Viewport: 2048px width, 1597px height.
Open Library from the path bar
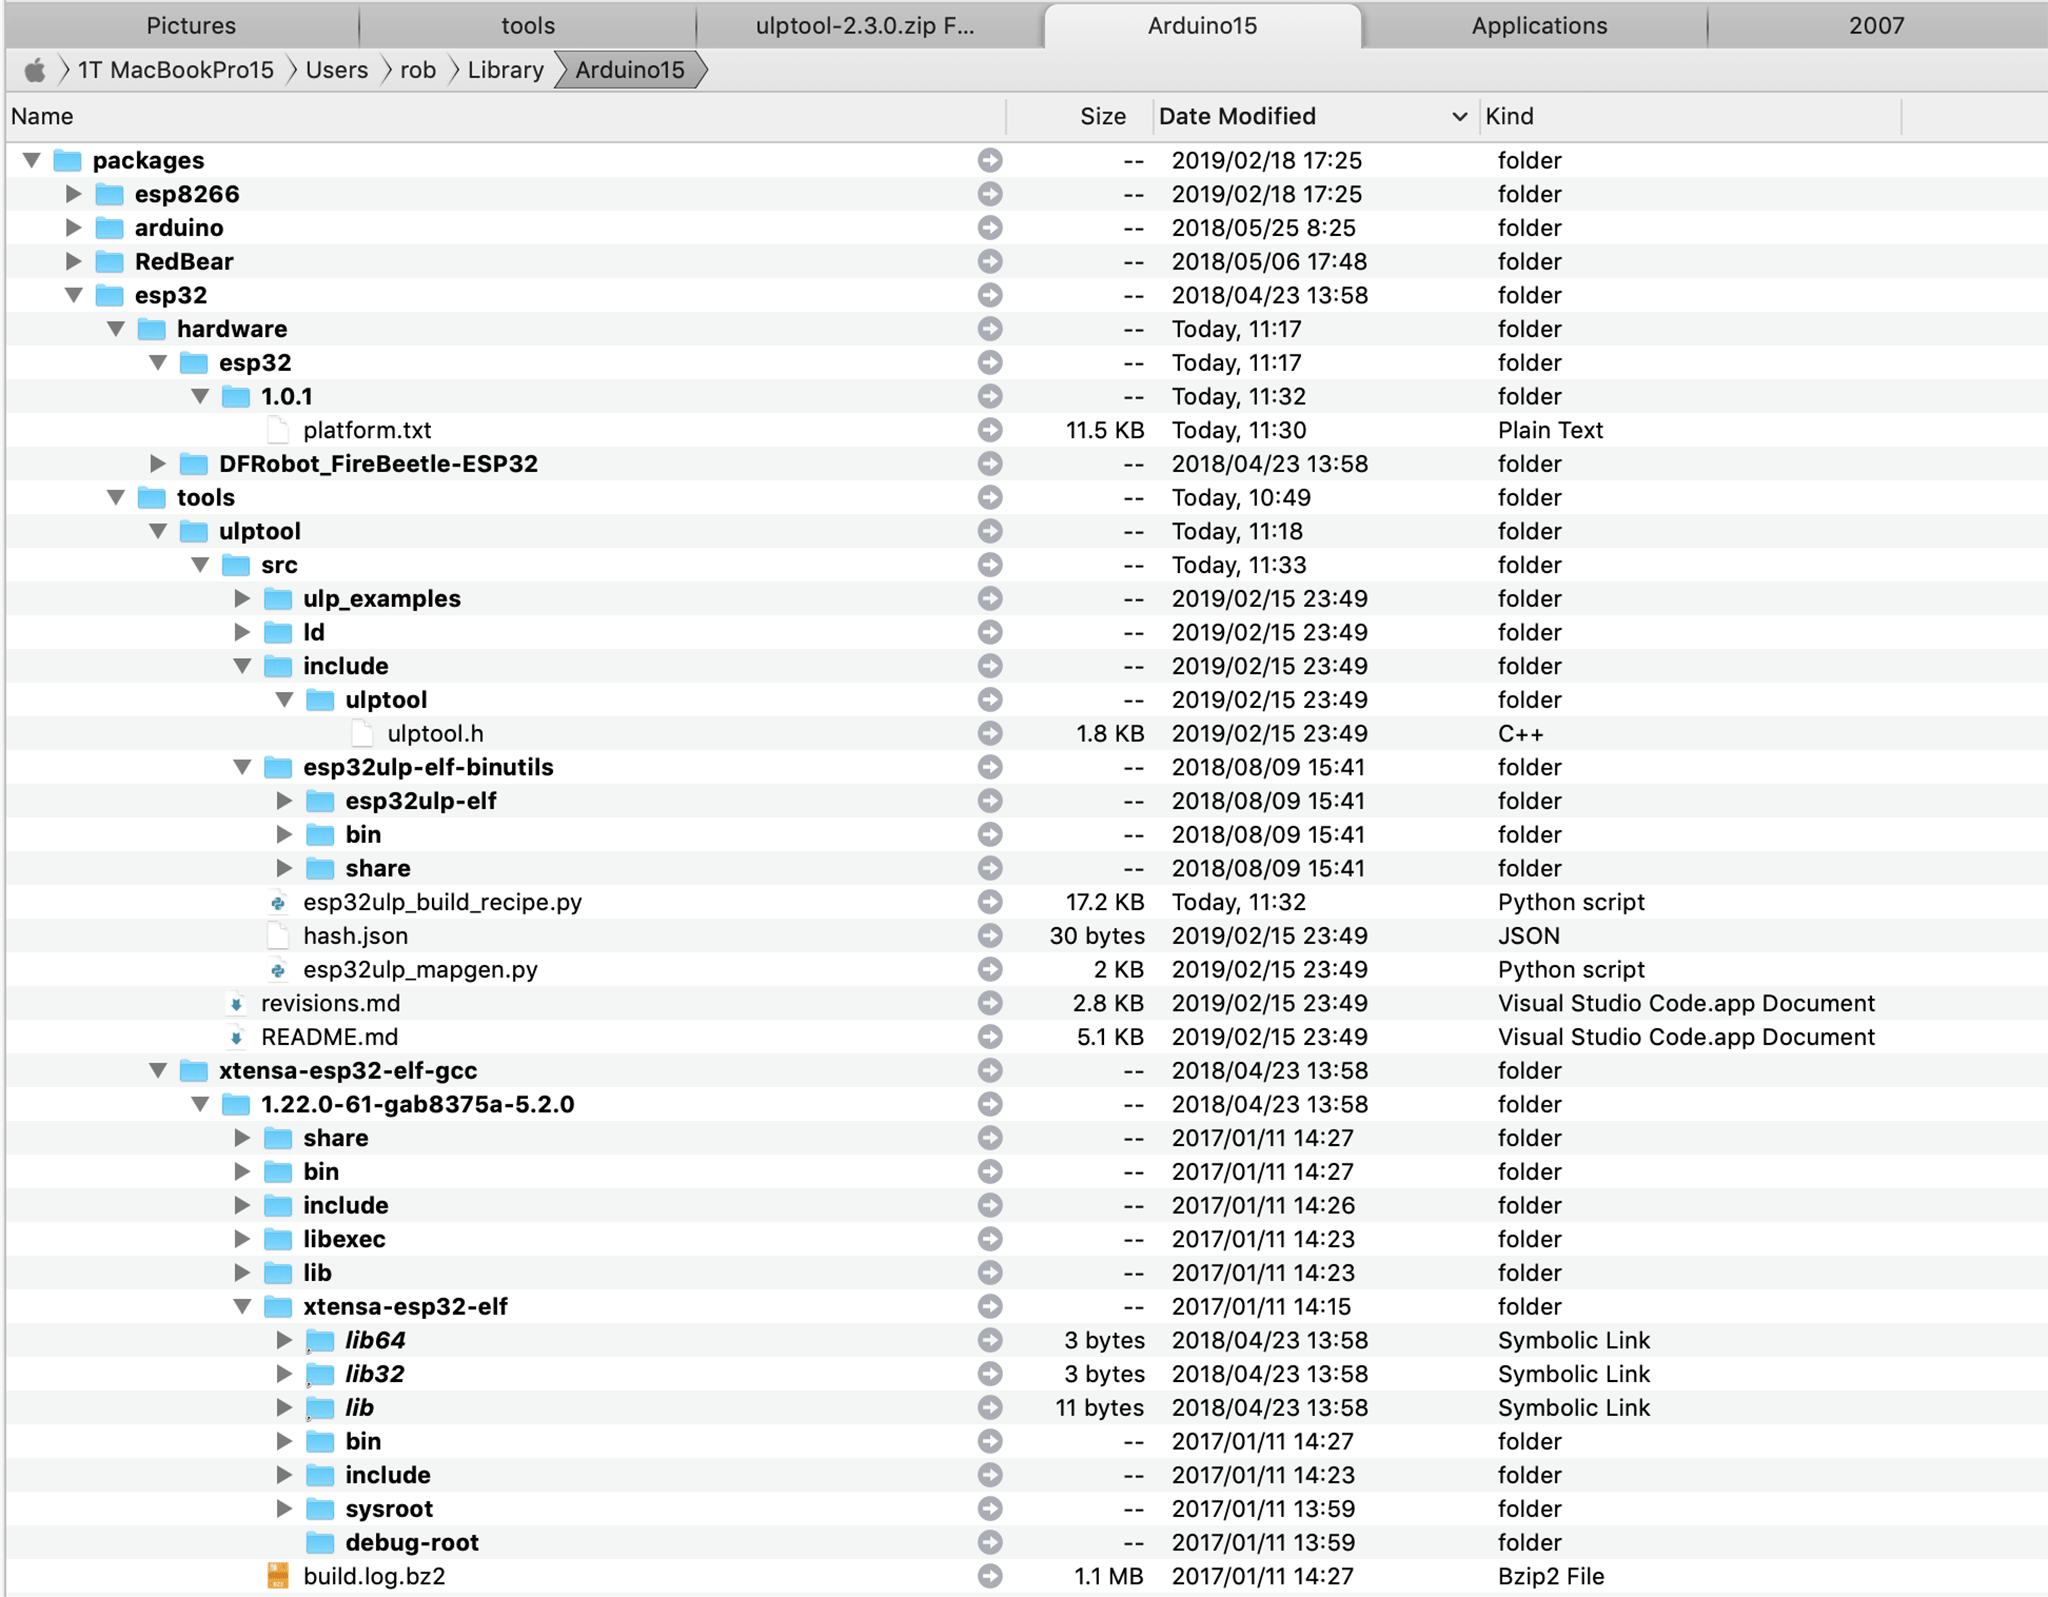click(505, 70)
